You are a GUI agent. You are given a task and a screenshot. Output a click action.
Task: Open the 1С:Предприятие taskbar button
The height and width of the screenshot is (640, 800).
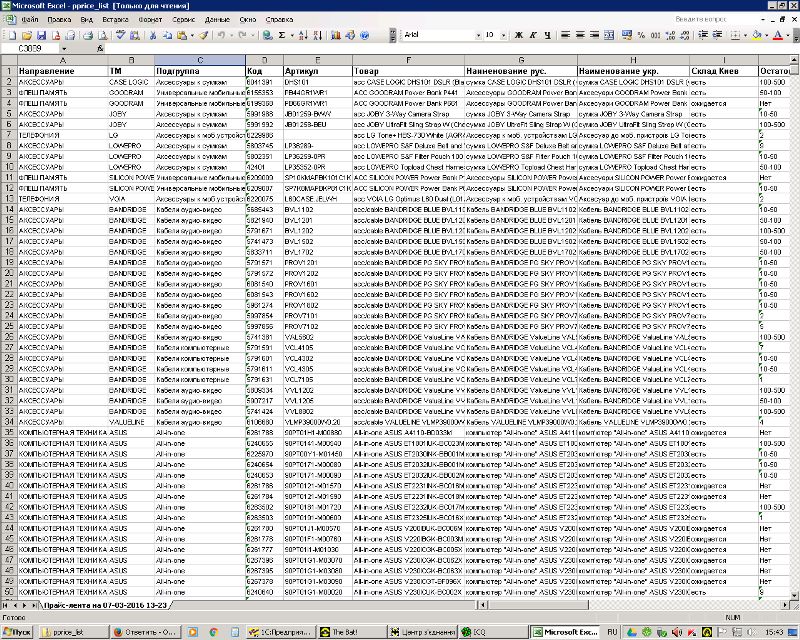(x=280, y=632)
